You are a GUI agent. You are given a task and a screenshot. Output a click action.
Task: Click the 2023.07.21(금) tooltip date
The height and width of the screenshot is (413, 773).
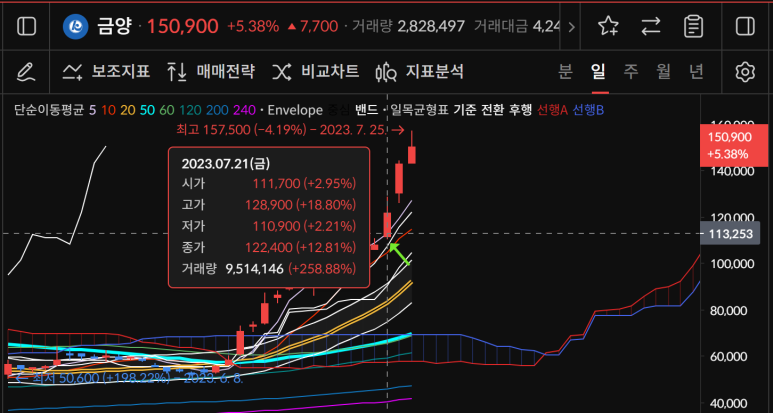tap(225, 164)
